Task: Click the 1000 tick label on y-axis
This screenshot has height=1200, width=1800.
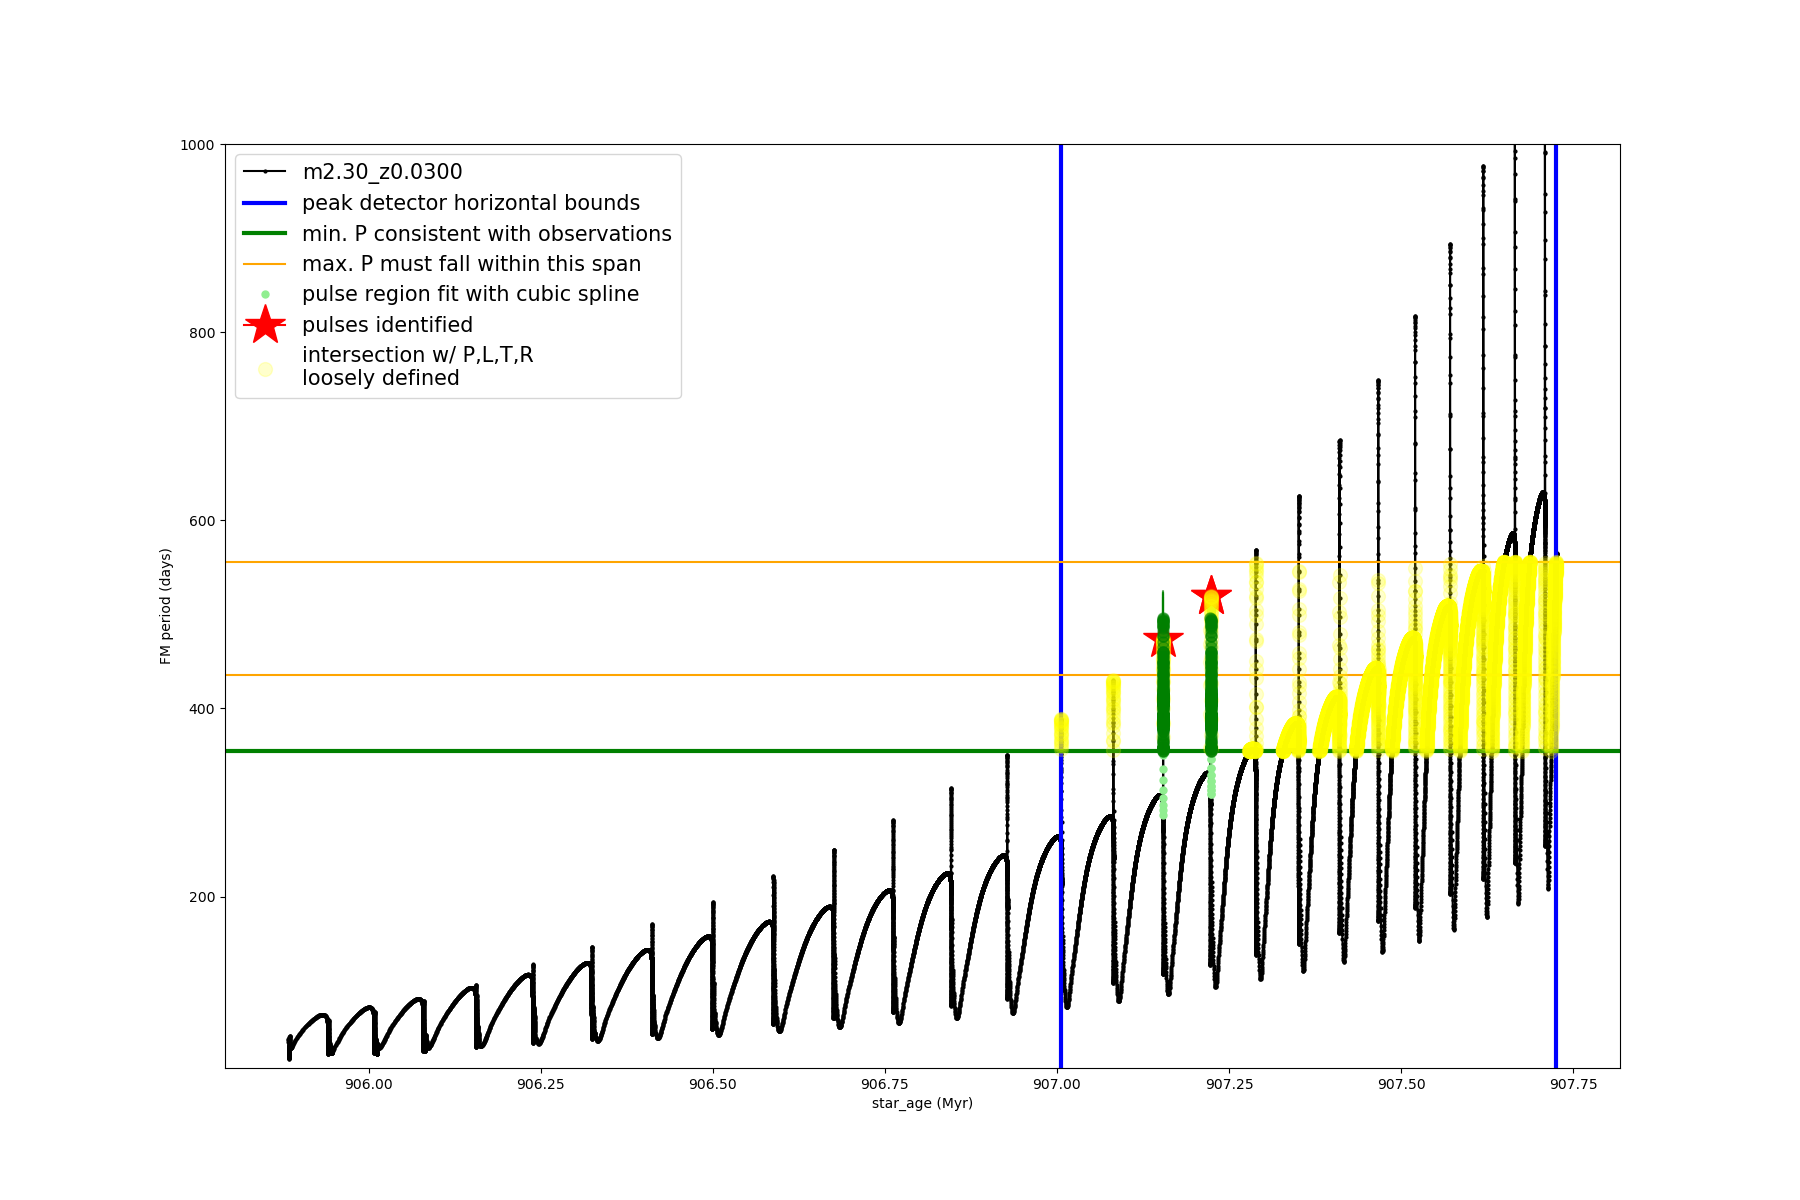Action: 196,145
